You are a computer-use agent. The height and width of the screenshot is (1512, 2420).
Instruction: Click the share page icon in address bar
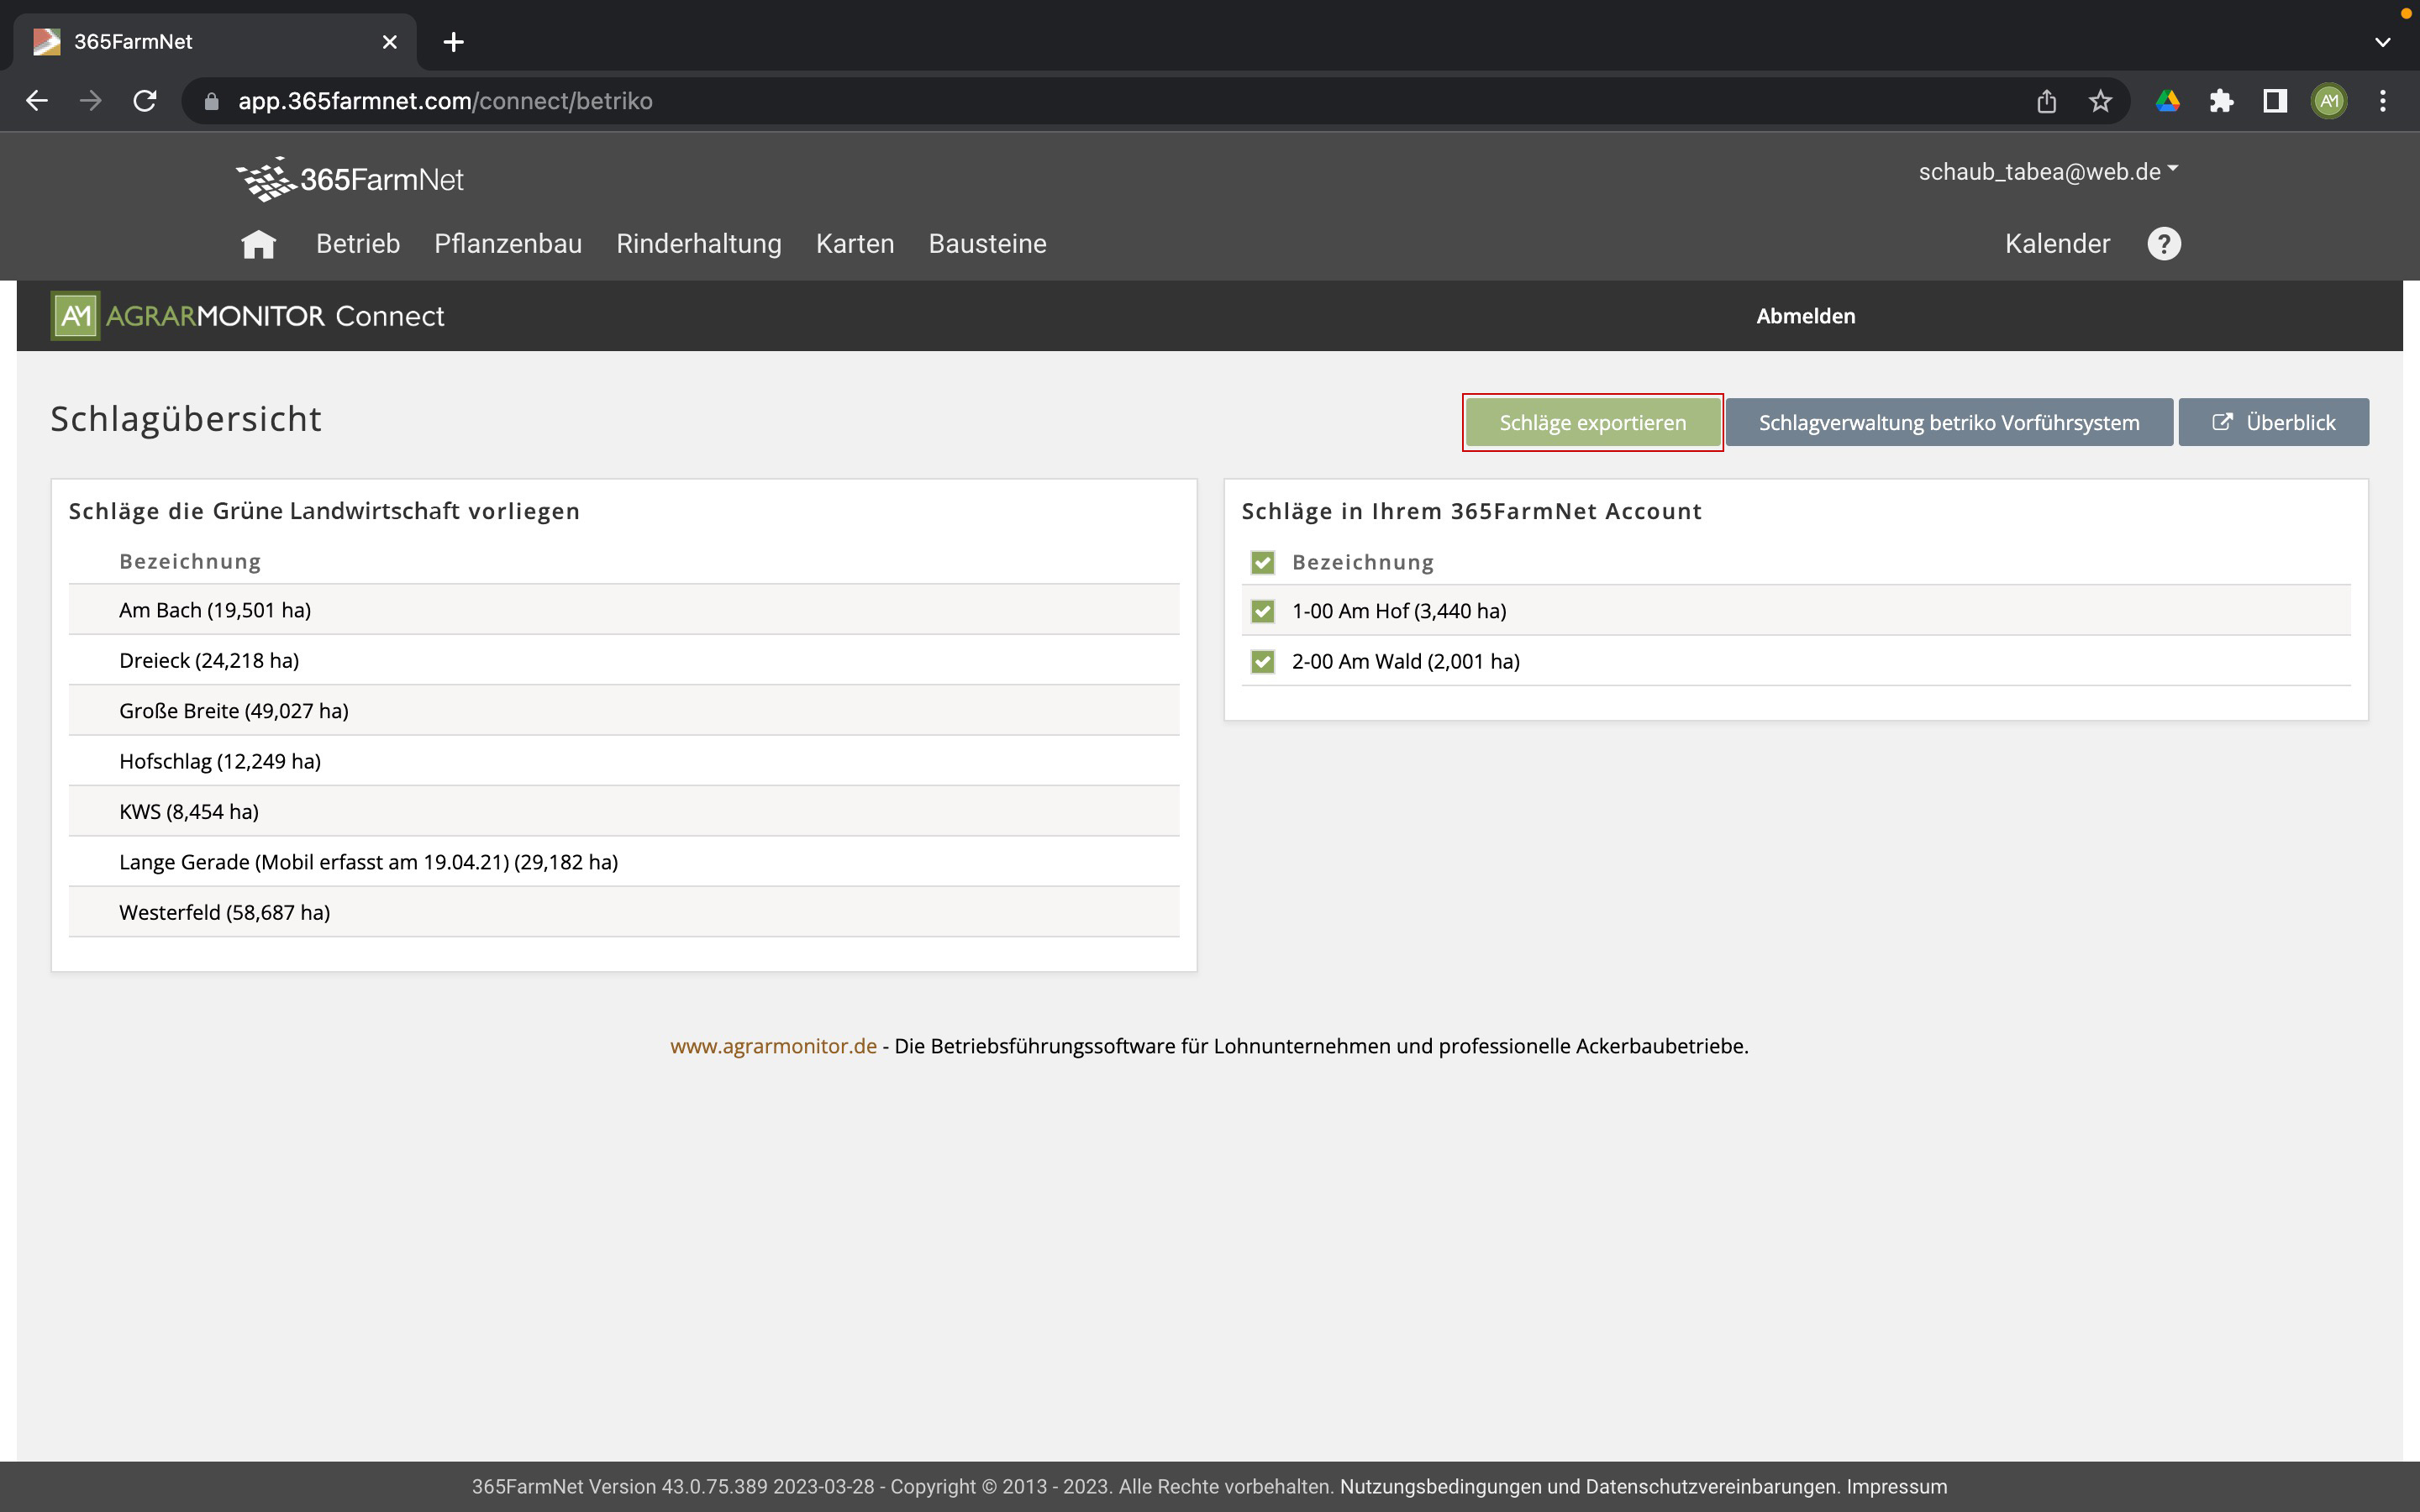coord(2046,101)
